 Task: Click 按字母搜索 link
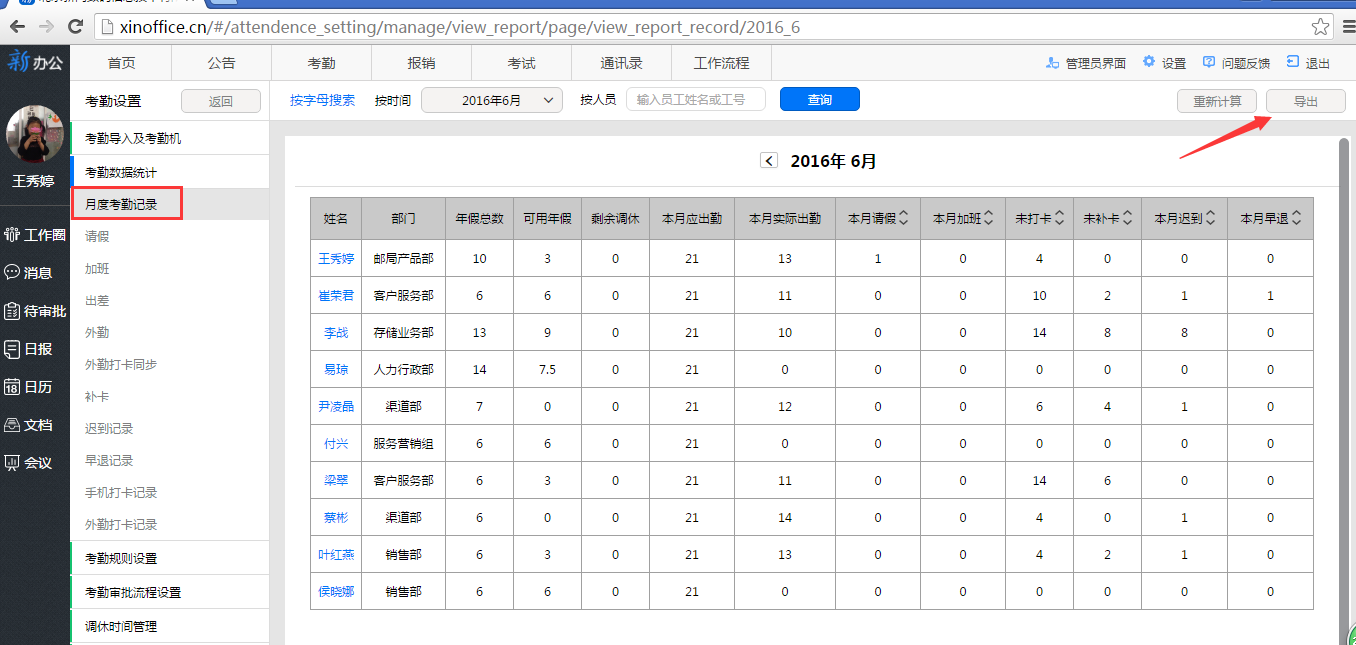tap(322, 100)
